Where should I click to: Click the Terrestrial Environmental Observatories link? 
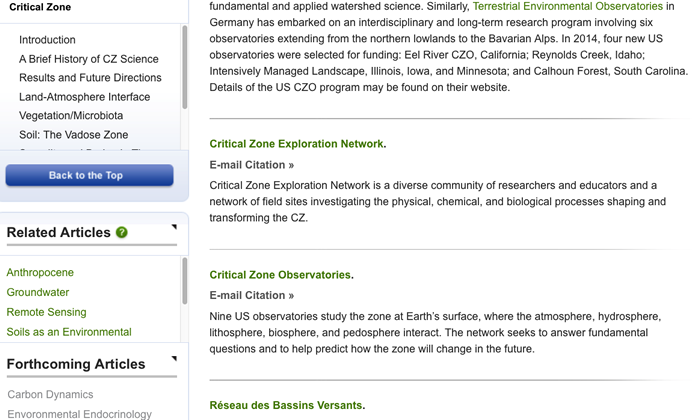568,6
